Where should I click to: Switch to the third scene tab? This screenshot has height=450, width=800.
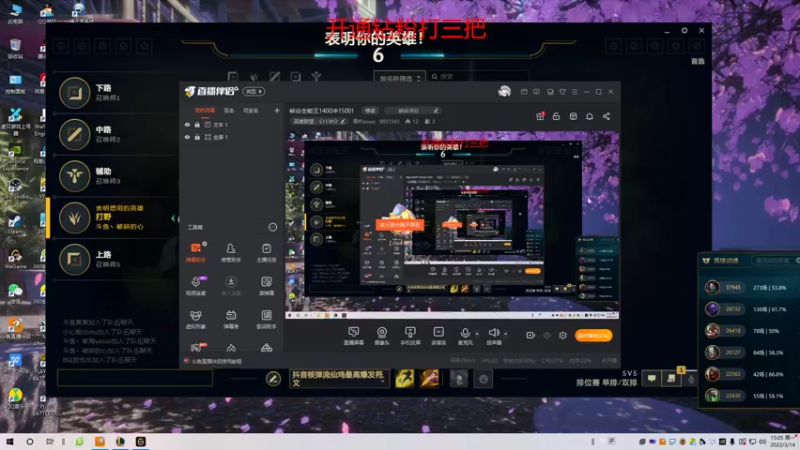coord(250,110)
